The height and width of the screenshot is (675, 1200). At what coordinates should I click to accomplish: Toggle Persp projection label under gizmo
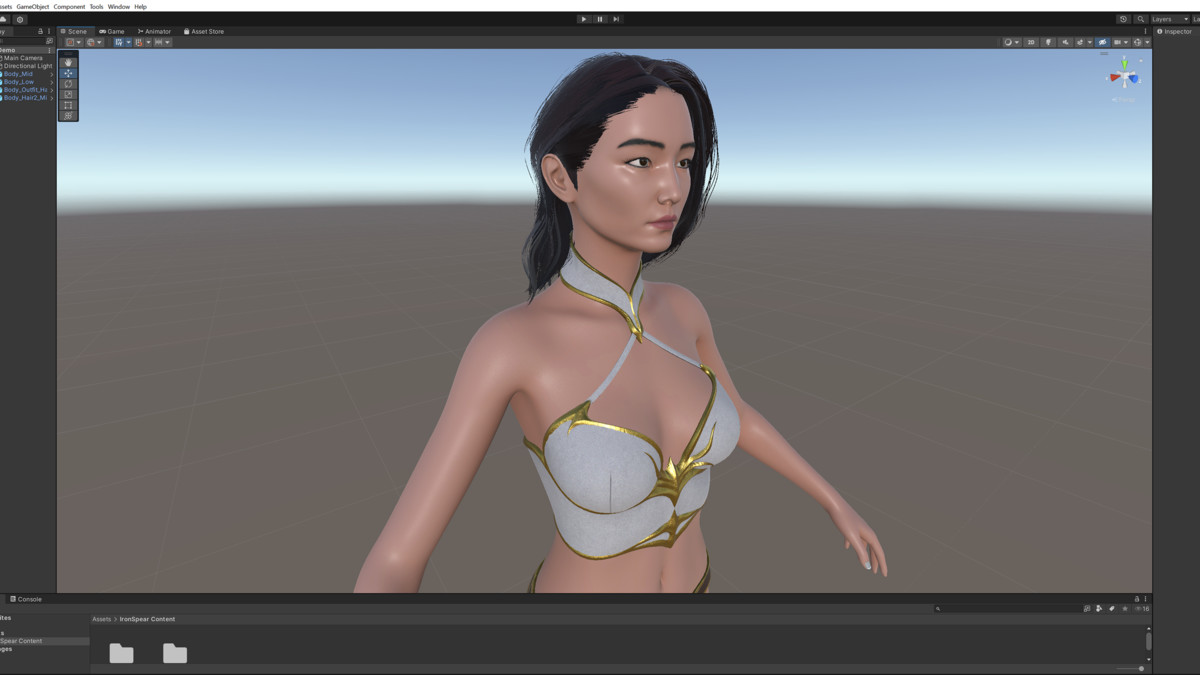click(x=1125, y=99)
